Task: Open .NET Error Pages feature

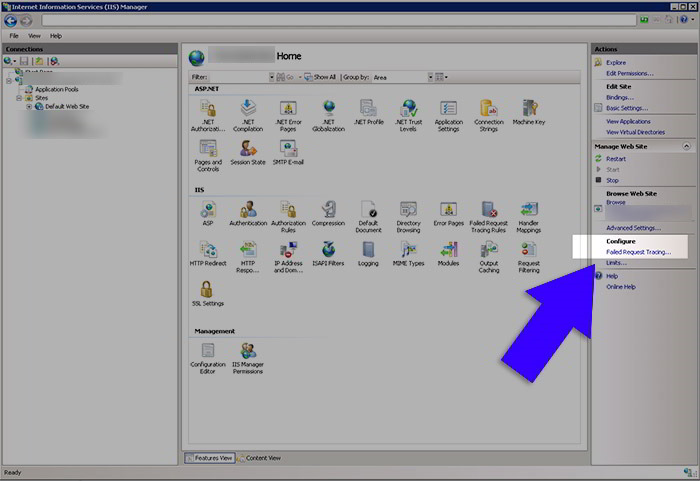Action: (288, 115)
